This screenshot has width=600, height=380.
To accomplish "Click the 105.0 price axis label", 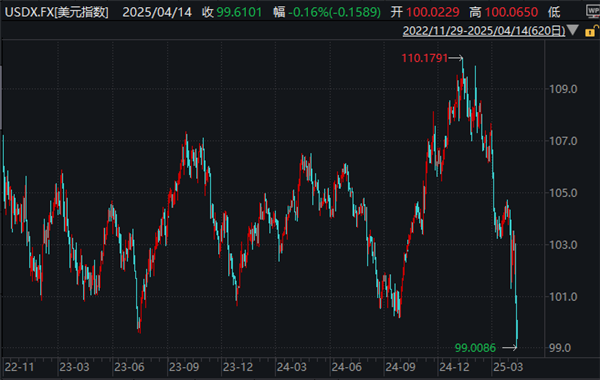I will click(563, 193).
